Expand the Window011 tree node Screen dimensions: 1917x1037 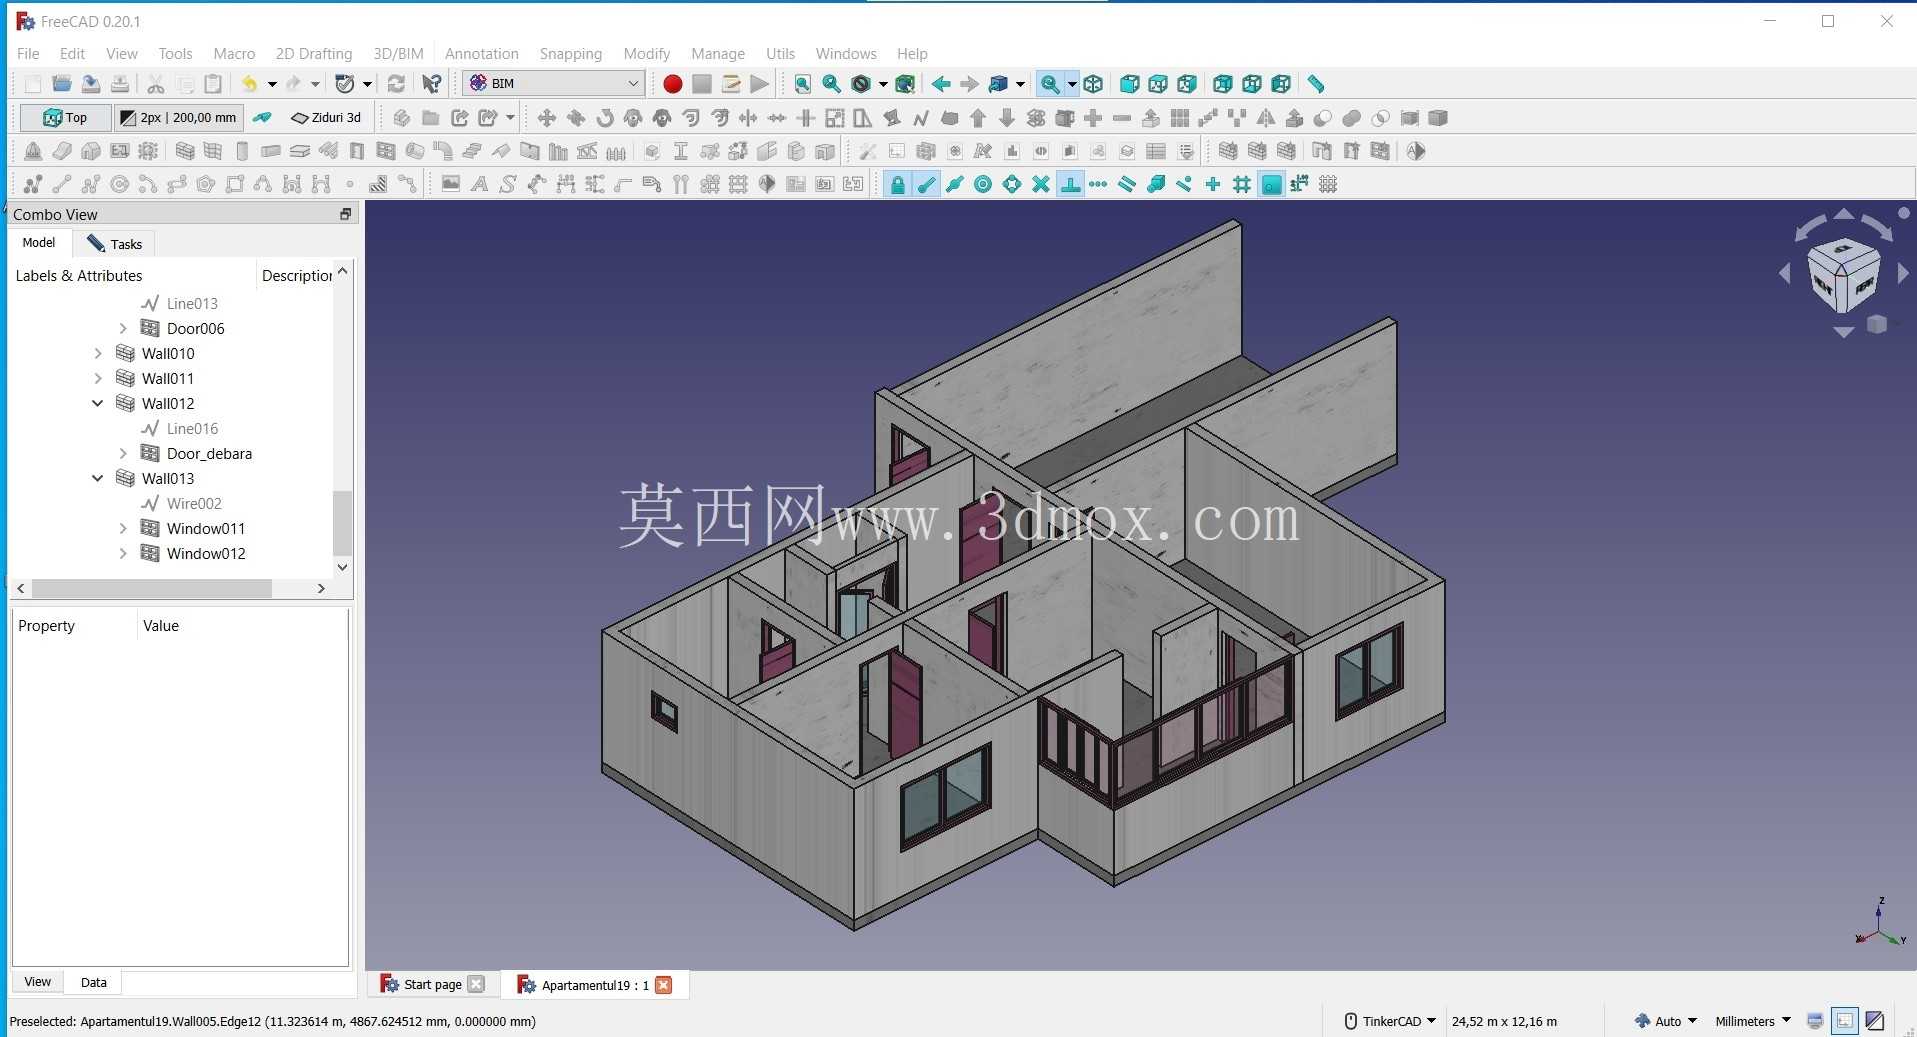tap(123, 528)
